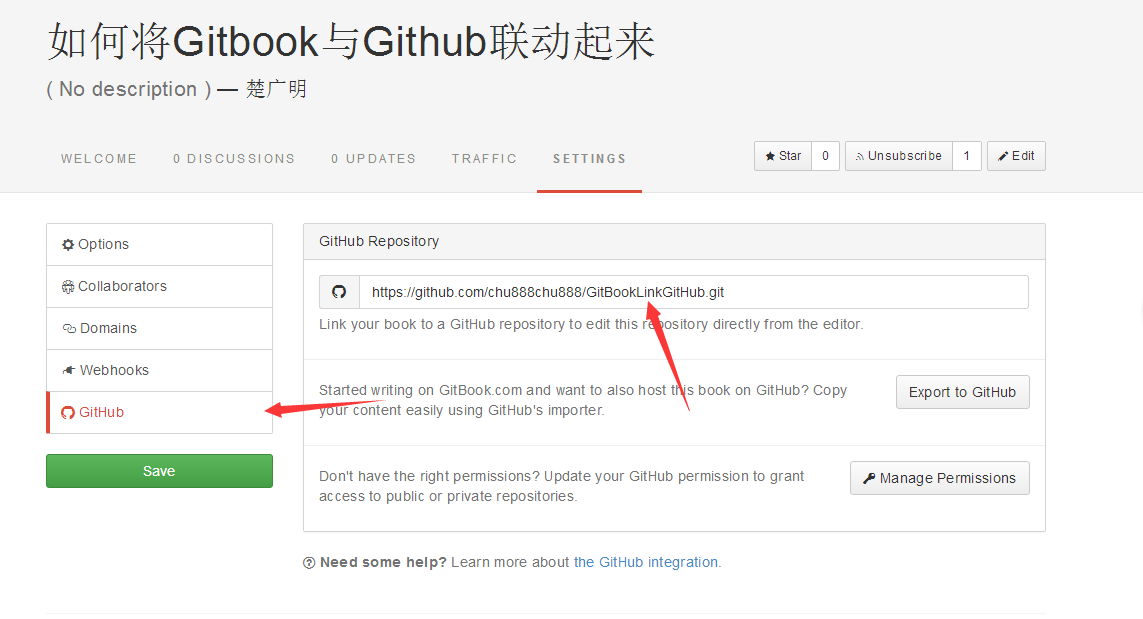Open the Welcome tab
The image size is (1143, 619).
tap(98, 158)
